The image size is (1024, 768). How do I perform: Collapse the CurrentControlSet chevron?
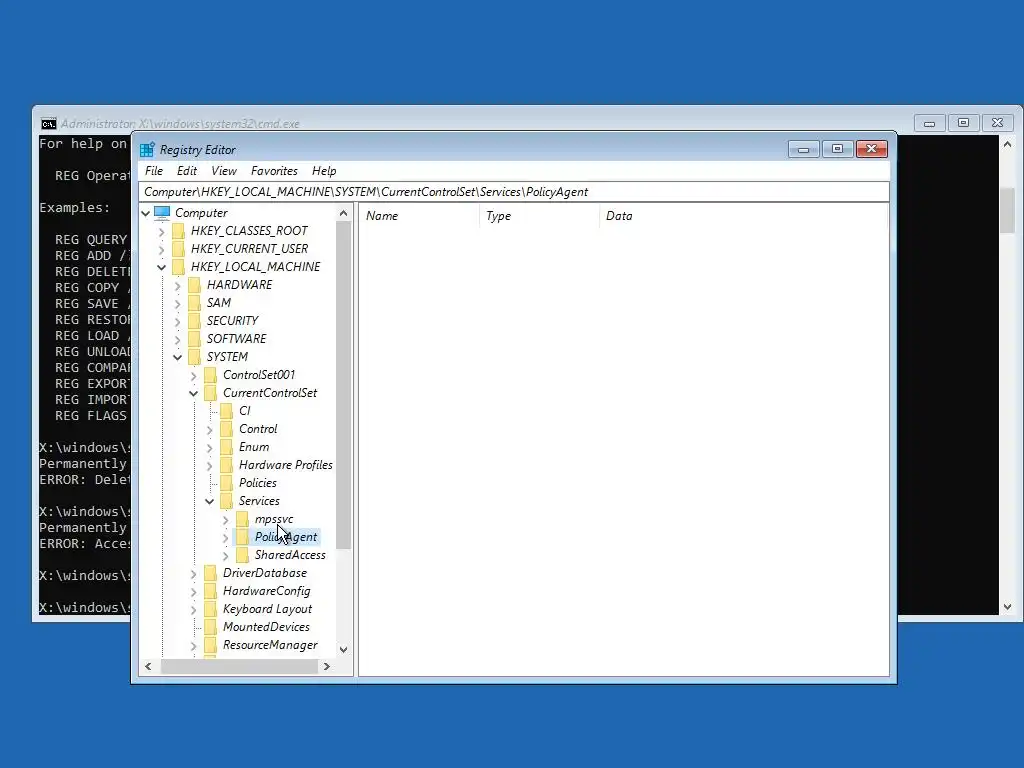click(193, 393)
